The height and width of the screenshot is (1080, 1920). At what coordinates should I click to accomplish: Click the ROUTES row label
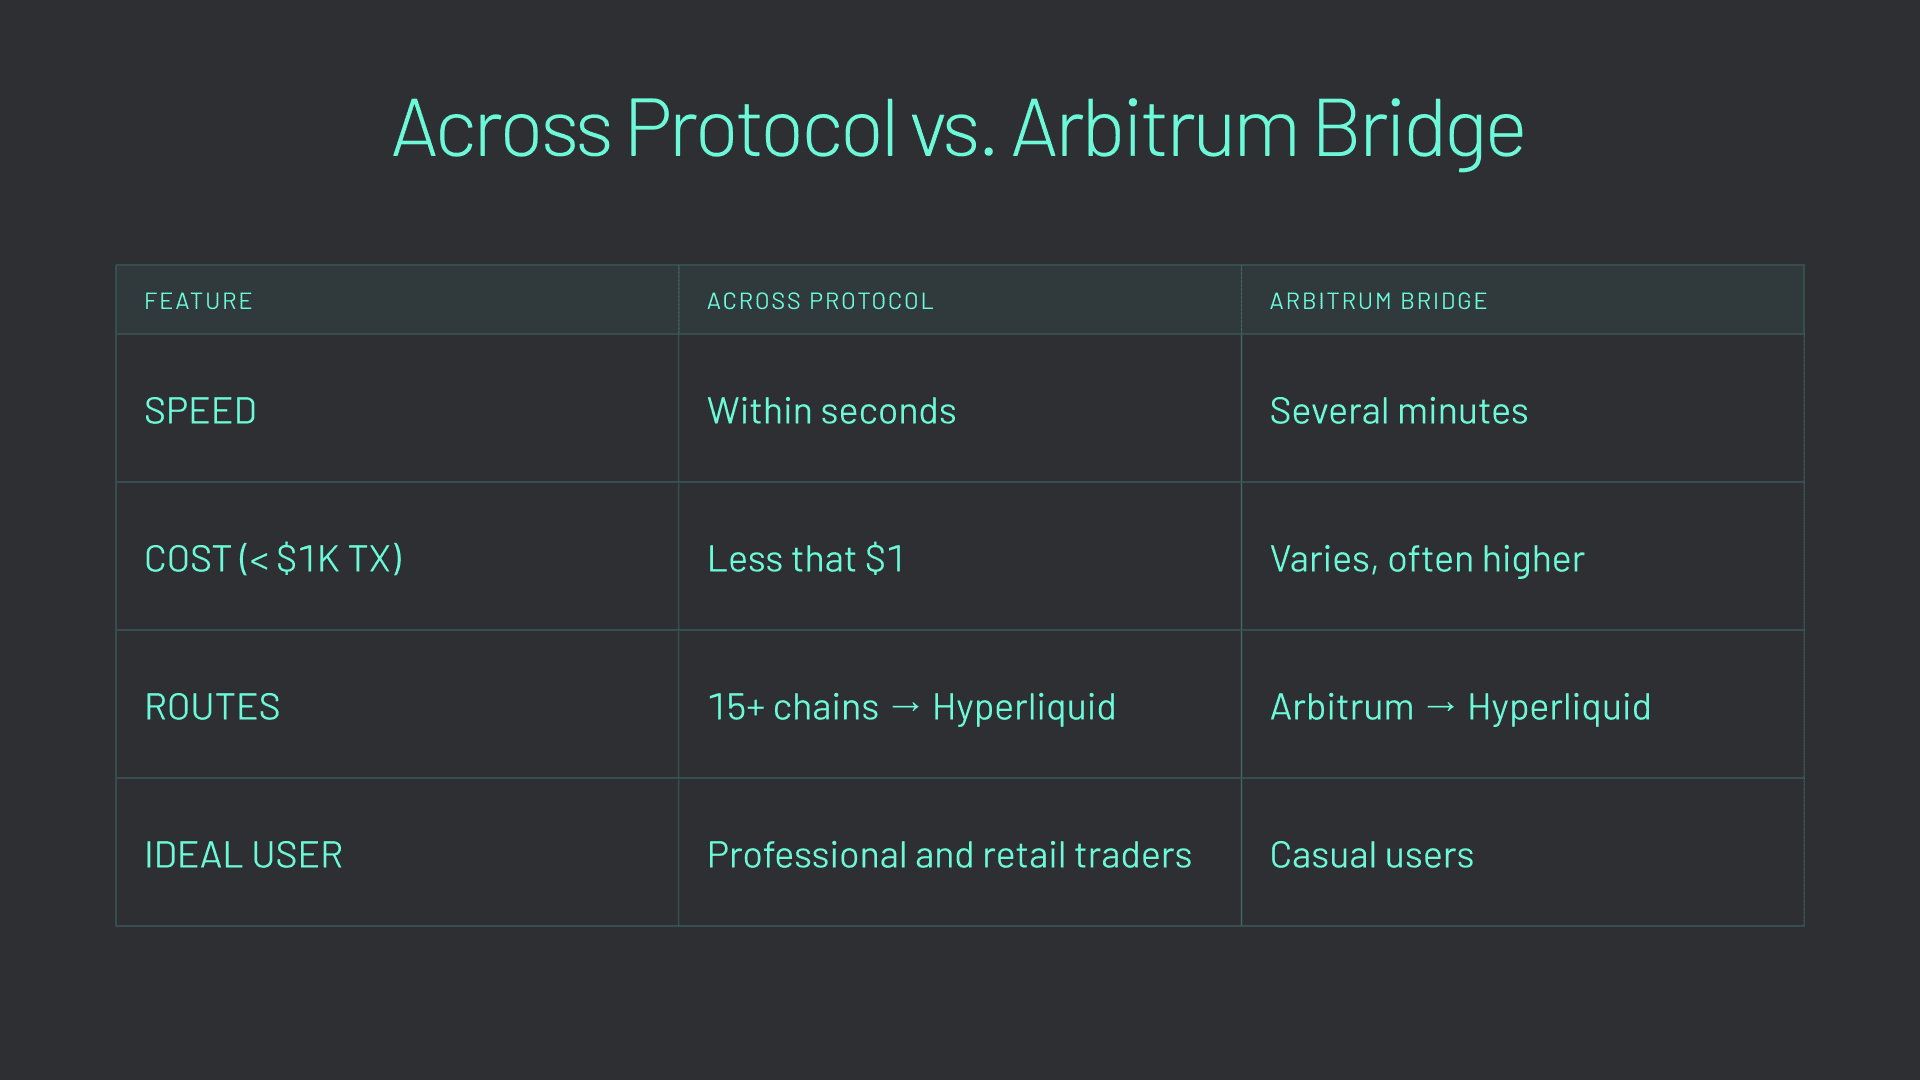click(x=212, y=707)
